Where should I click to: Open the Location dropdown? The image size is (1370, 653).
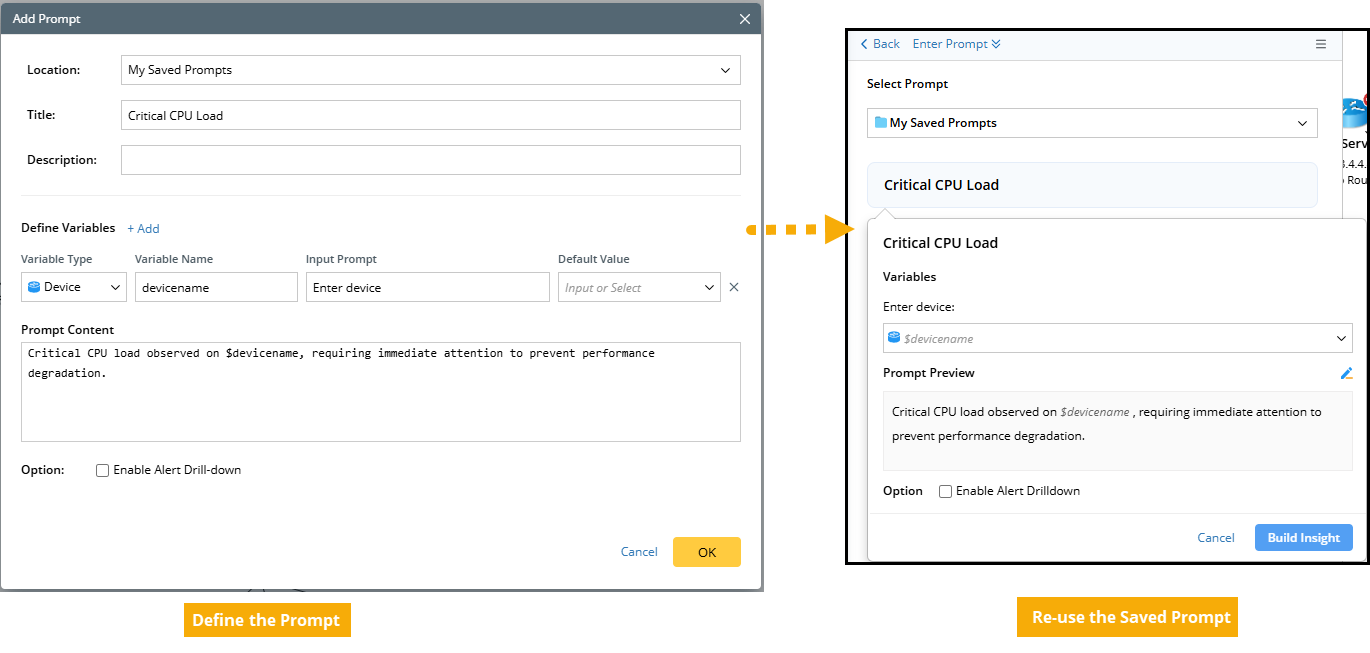[x=725, y=70]
